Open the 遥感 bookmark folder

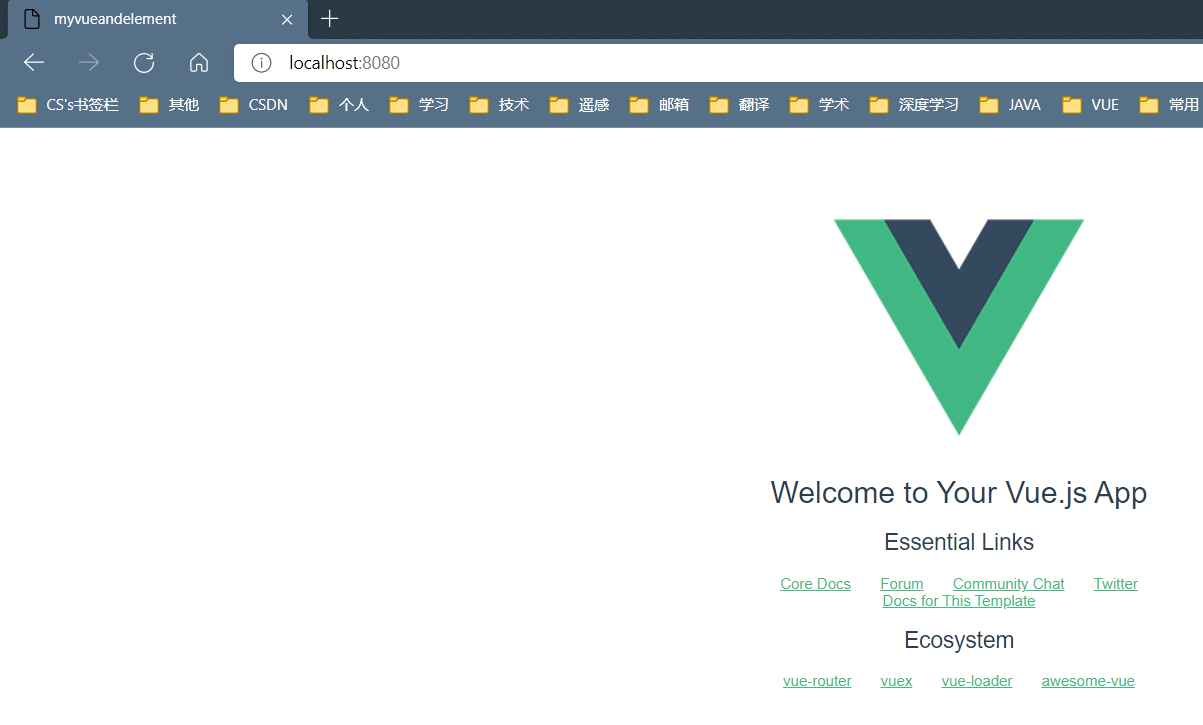[x=579, y=105]
